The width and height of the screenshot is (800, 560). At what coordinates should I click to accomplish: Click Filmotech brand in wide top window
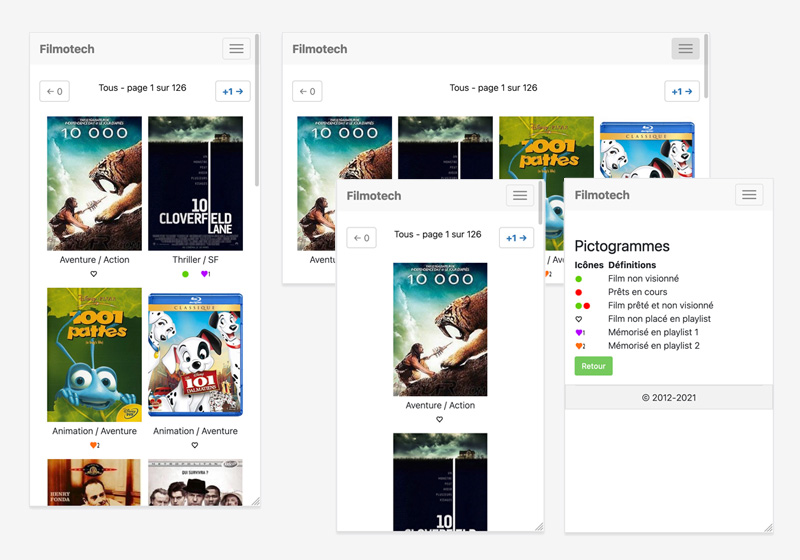[319, 49]
